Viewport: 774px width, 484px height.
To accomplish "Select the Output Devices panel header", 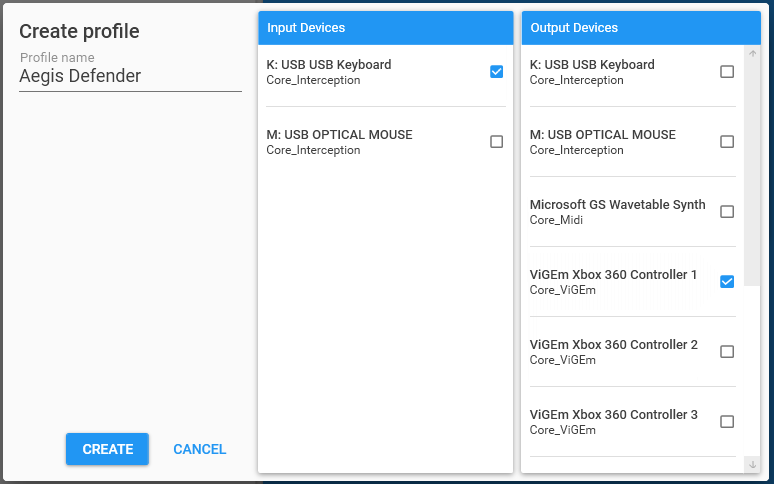I will (x=640, y=28).
